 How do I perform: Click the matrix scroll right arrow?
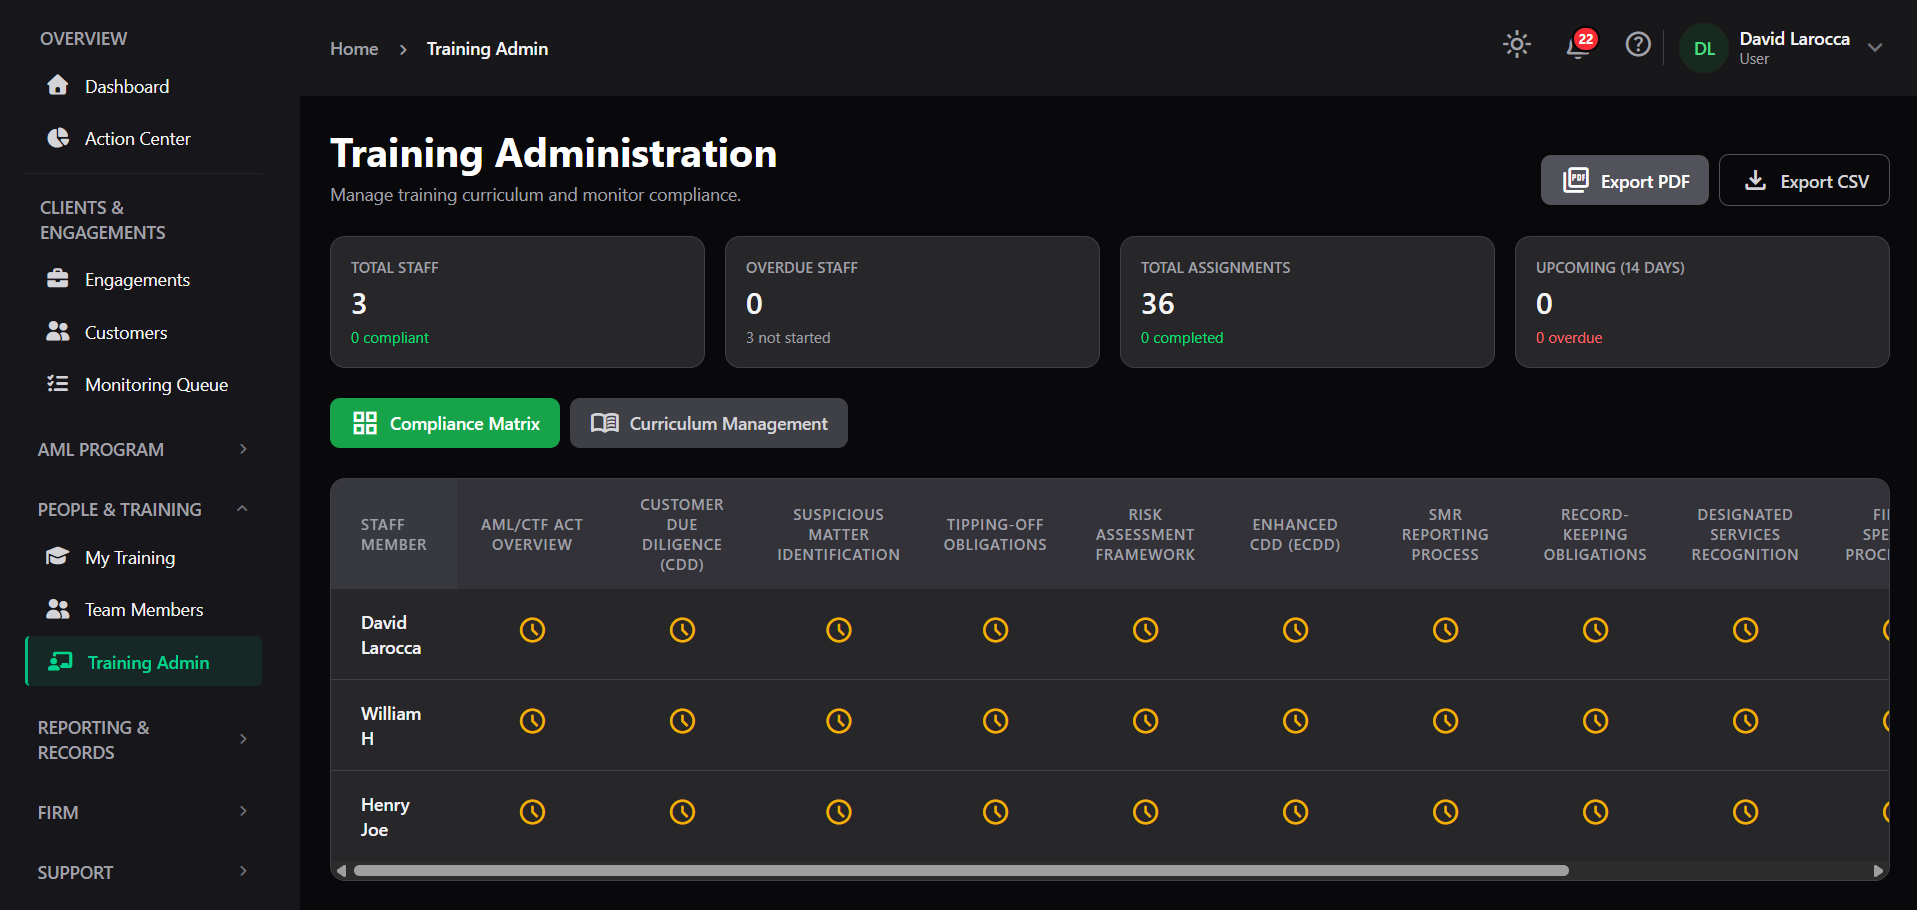[x=1878, y=871]
